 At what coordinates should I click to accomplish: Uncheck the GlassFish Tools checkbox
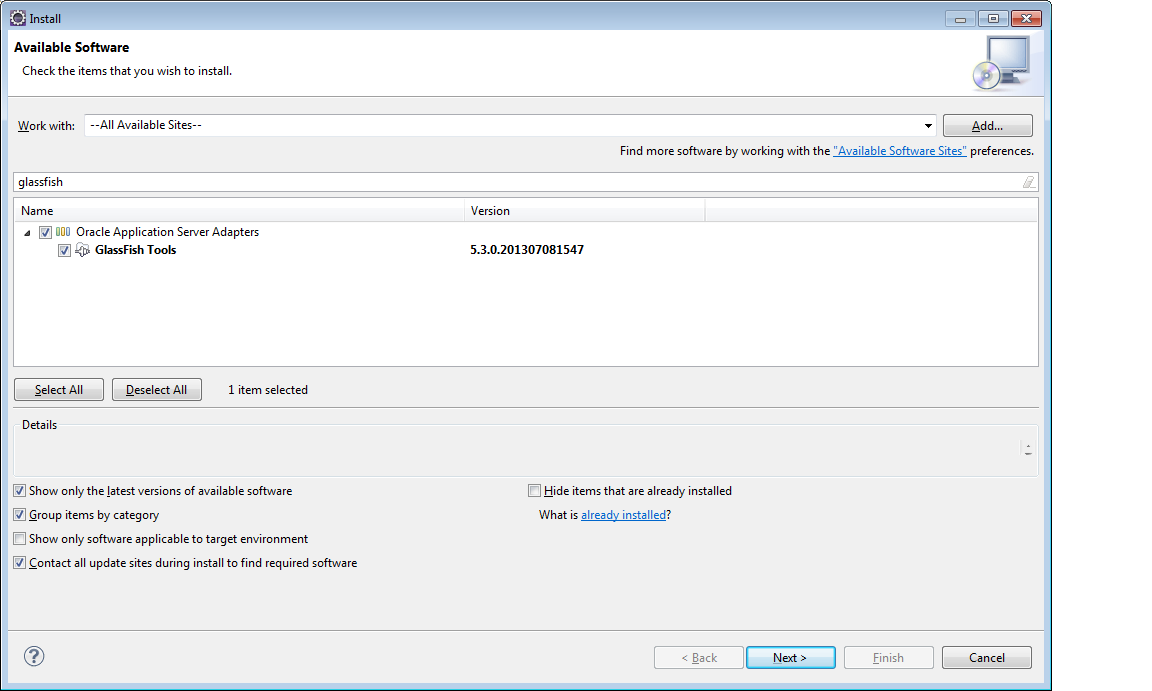(64, 250)
